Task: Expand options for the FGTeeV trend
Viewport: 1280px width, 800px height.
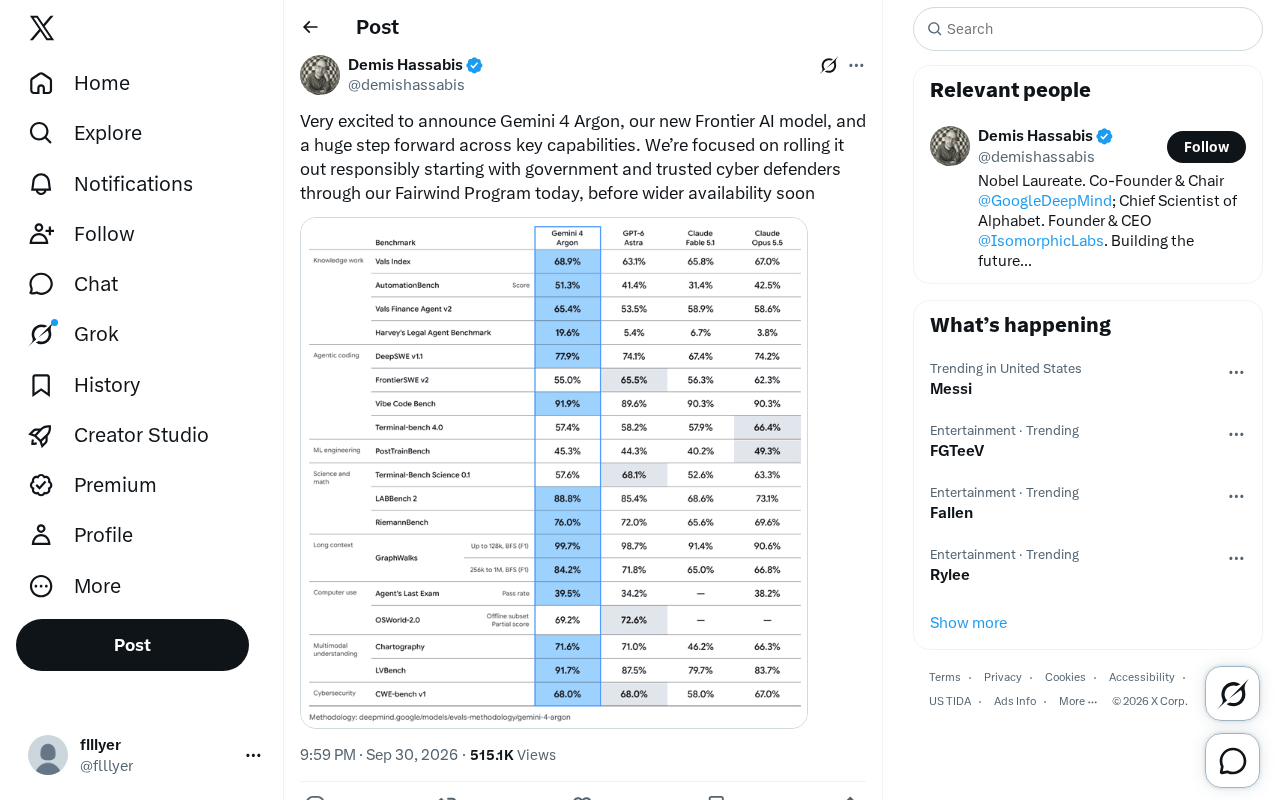Action: pyautogui.click(x=1236, y=434)
